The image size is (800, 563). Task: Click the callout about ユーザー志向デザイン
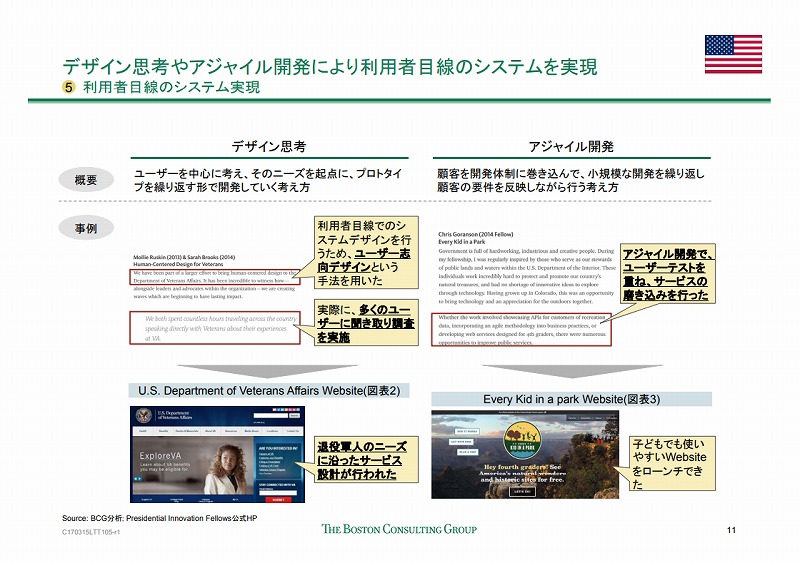point(366,253)
